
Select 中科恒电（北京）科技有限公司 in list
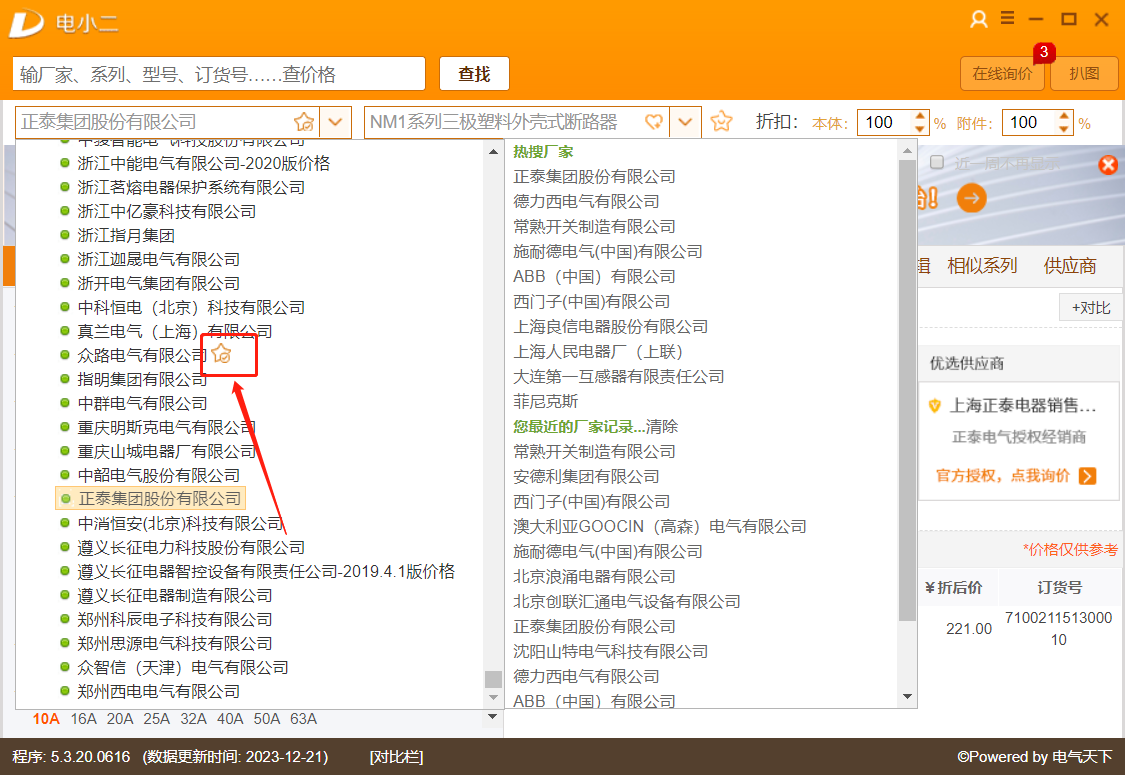(x=191, y=307)
